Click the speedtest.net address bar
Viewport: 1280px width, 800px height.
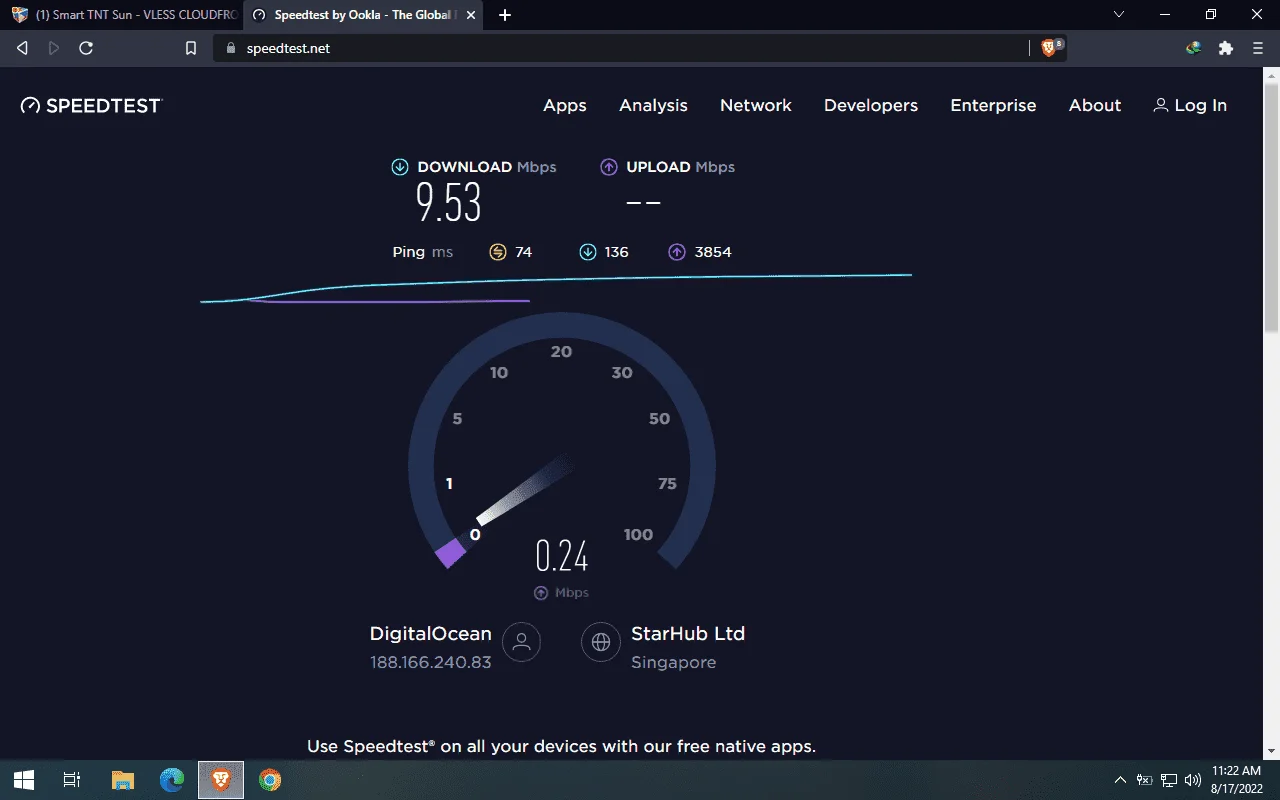620,48
